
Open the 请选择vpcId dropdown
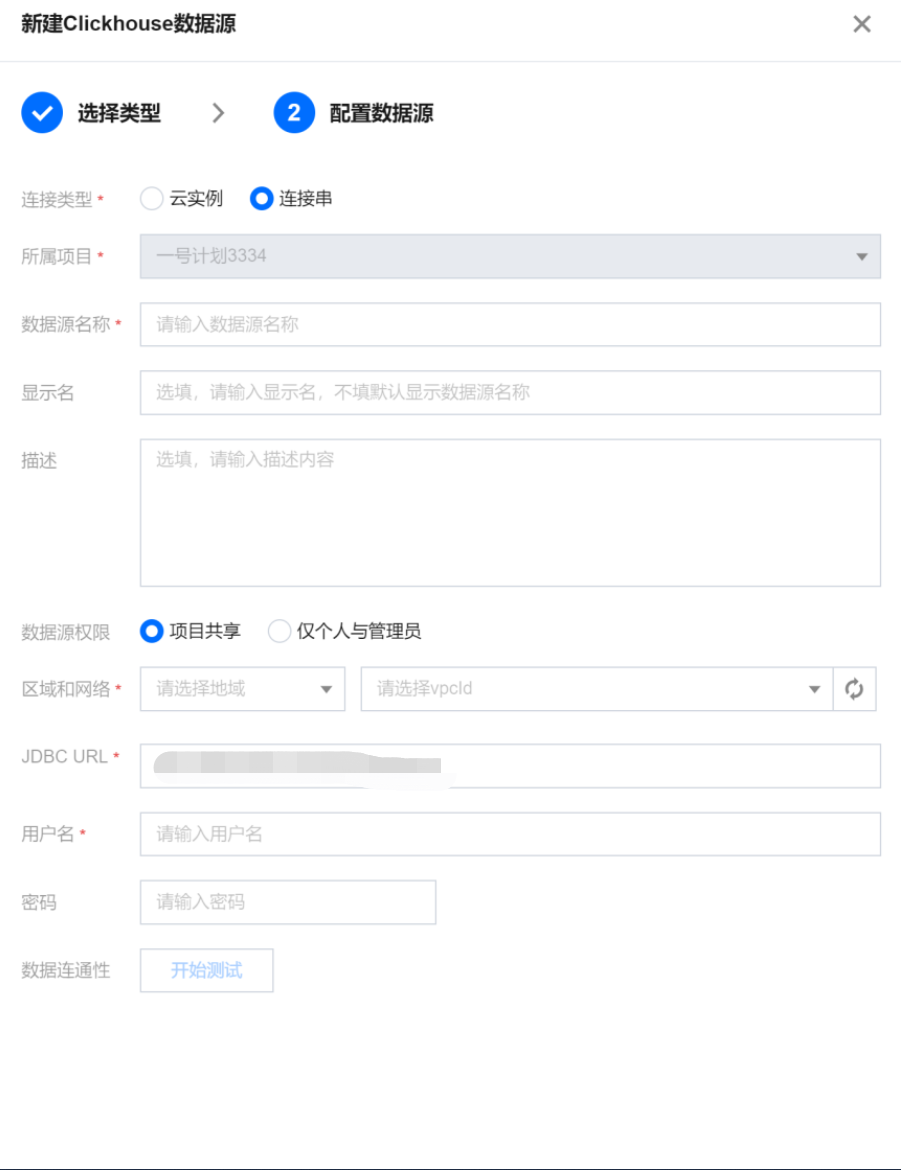coord(596,689)
